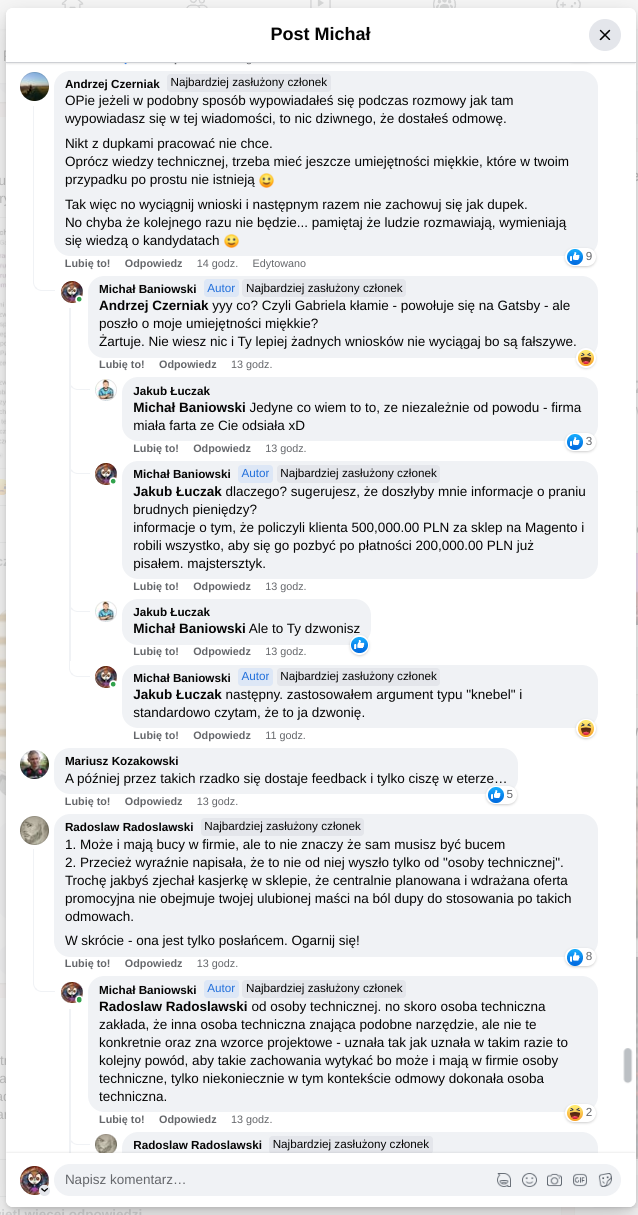Like Mariusz Kozakowski's comment
The height and width of the screenshot is (1215, 638).
click(88, 801)
